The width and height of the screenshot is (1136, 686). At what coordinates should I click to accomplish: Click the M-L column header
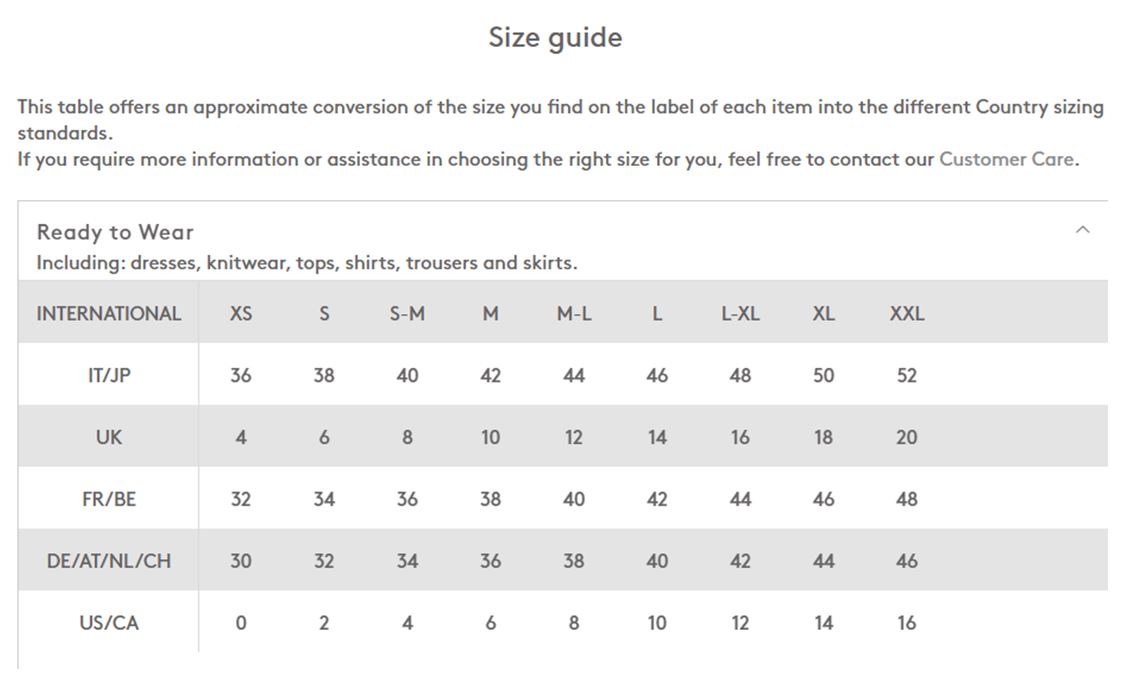point(574,314)
